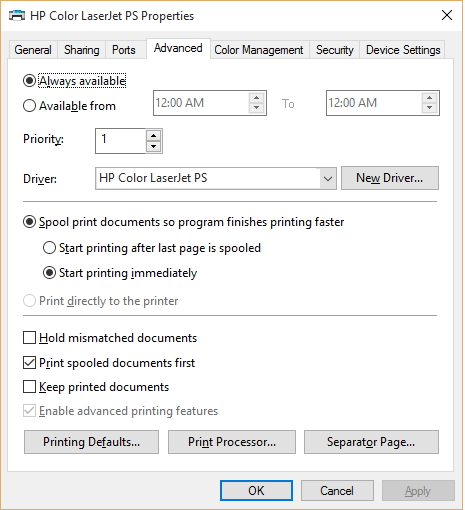This screenshot has height=510, width=465.
Task: Close the HP Color LaserJet PS Properties dialog
Action: pyautogui.click(x=446, y=15)
